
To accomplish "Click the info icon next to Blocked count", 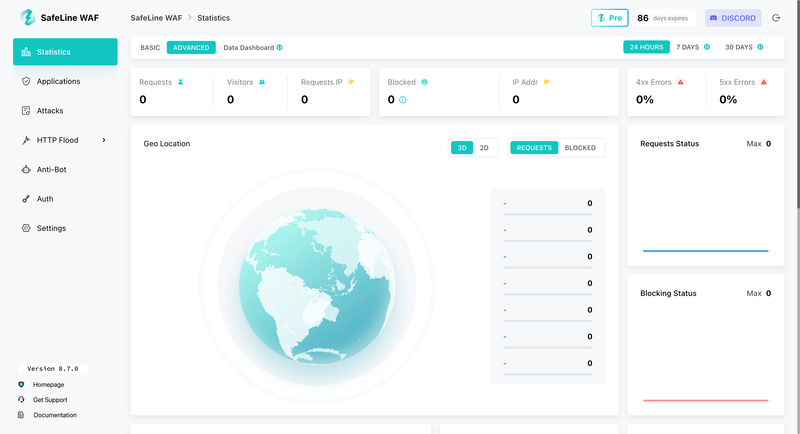I will tap(403, 100).
